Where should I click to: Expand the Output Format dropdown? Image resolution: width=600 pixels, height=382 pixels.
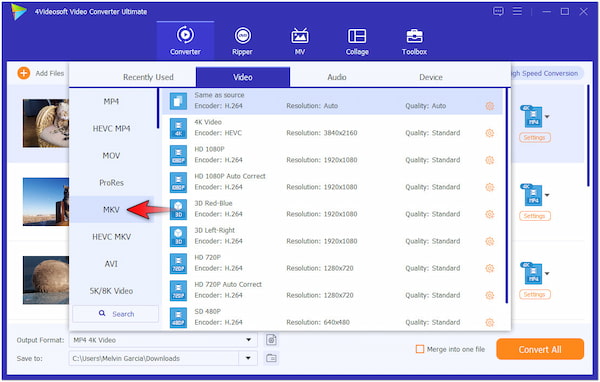pyautogui.click(x=248, y=340)
